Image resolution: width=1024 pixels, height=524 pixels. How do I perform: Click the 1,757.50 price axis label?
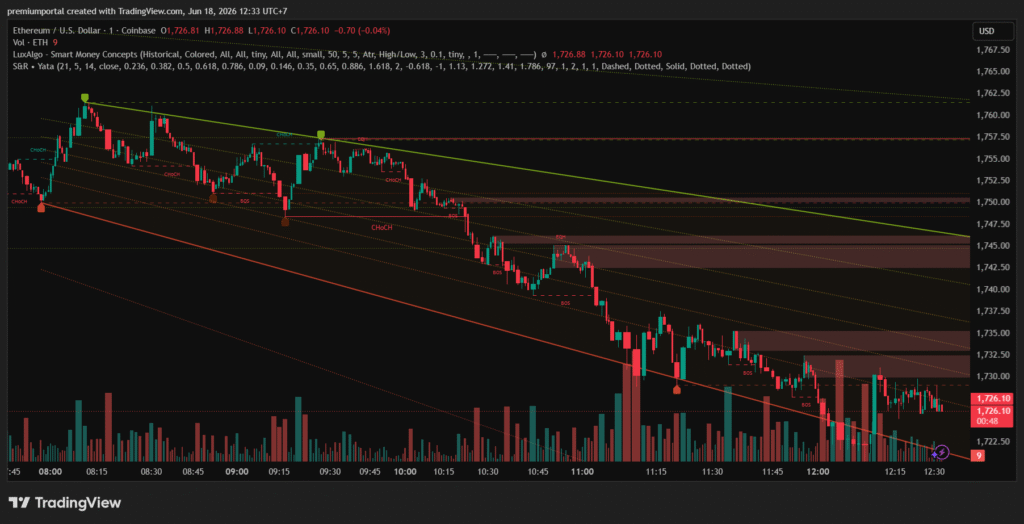993,137
